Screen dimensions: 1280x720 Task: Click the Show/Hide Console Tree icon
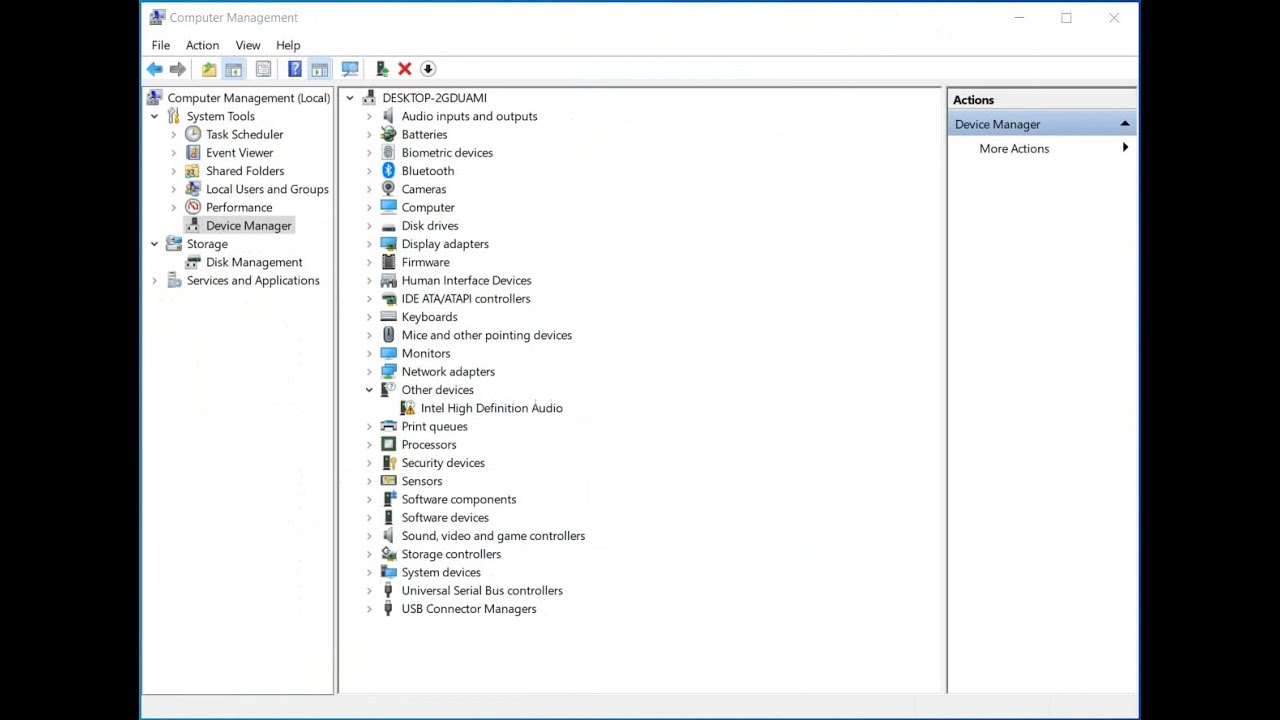click(233, 69)
